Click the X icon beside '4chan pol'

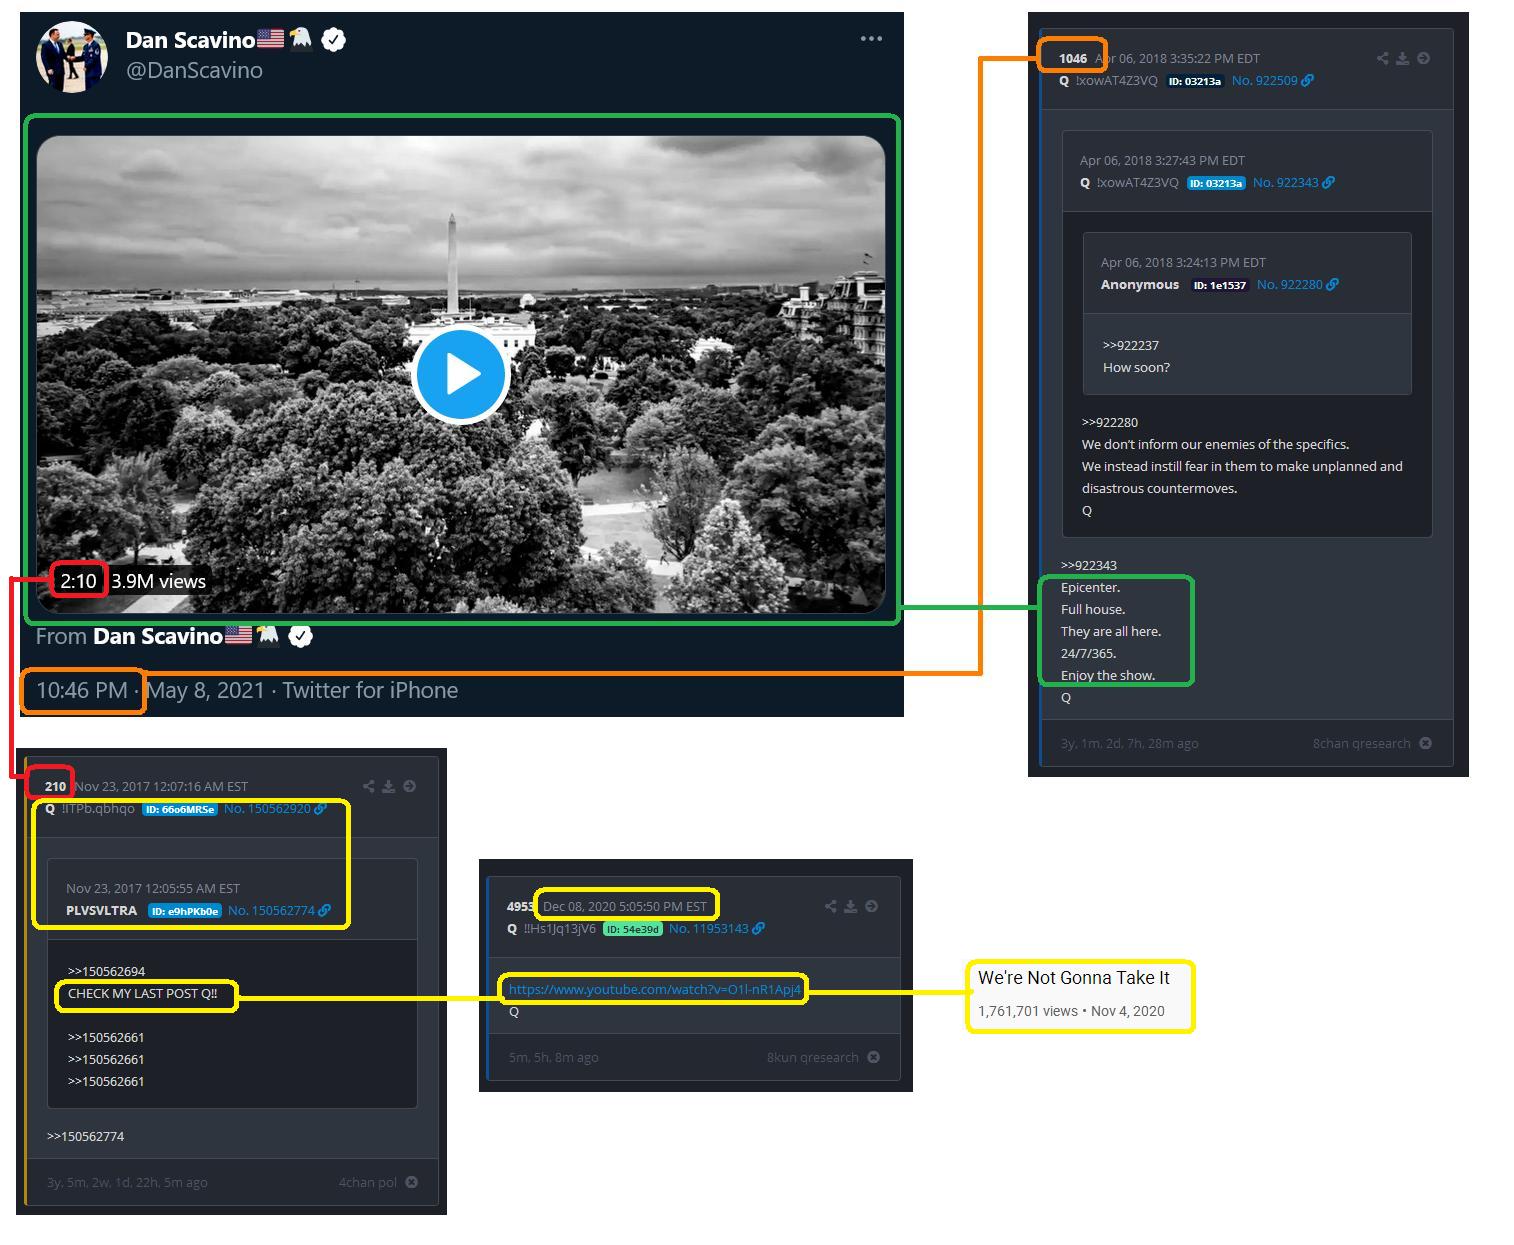pos(411,1182)
